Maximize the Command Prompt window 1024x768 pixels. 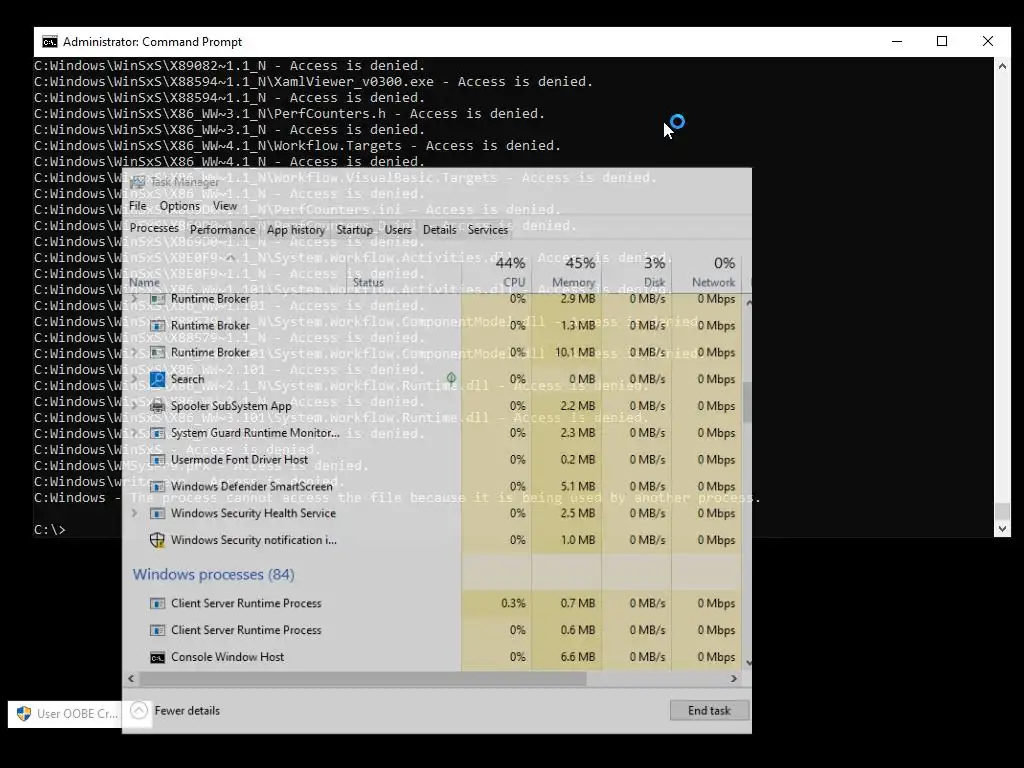tap(942, 41)
